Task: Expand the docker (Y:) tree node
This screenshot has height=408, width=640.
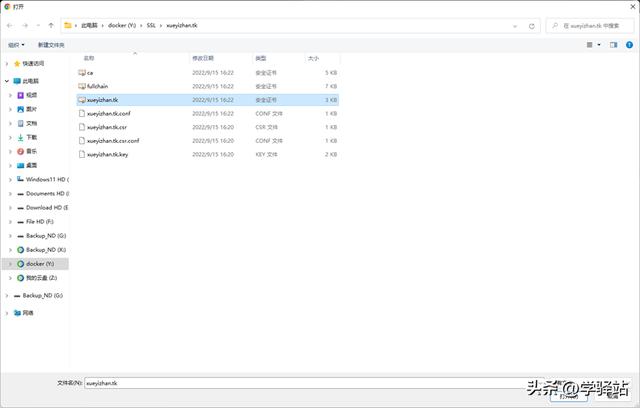Action: [10, 264]
